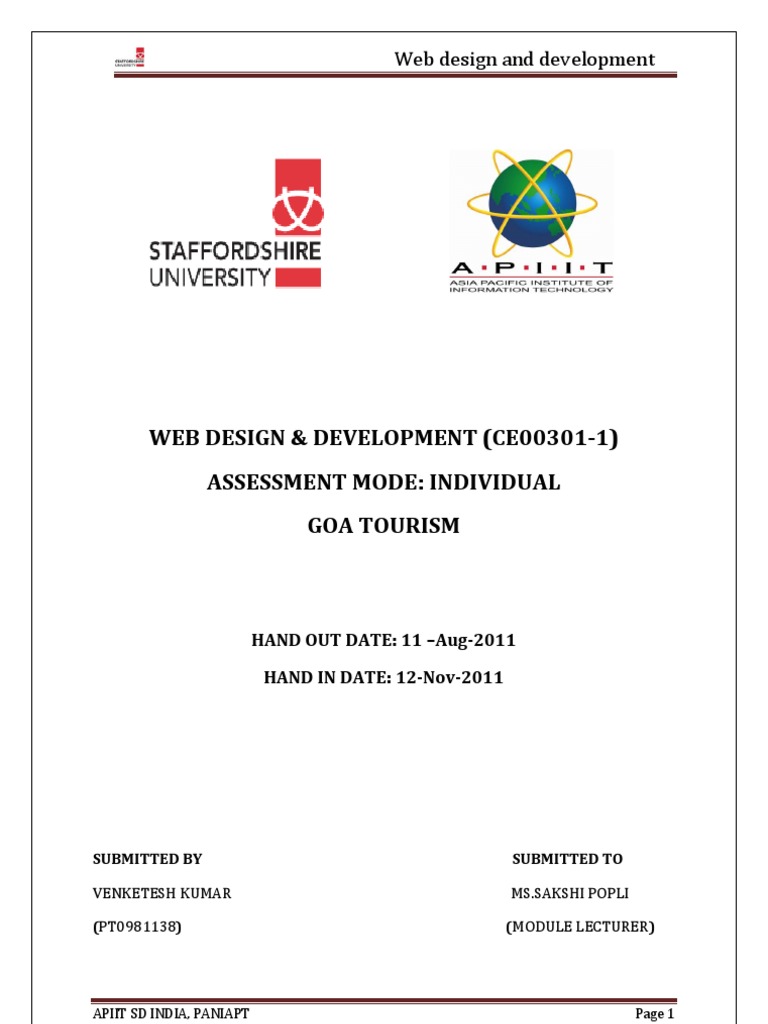
Task: Click the name 'VENKETESH KUMAR'
Action: click(162, 893)
